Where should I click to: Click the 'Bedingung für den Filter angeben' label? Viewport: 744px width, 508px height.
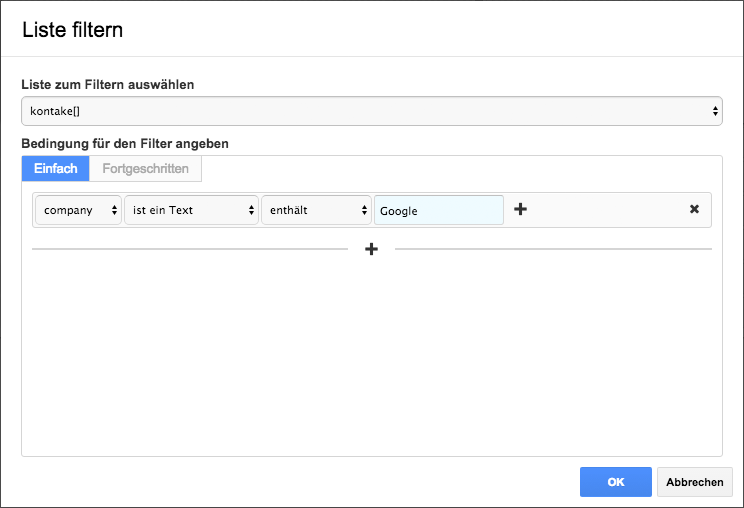(125, 143)
